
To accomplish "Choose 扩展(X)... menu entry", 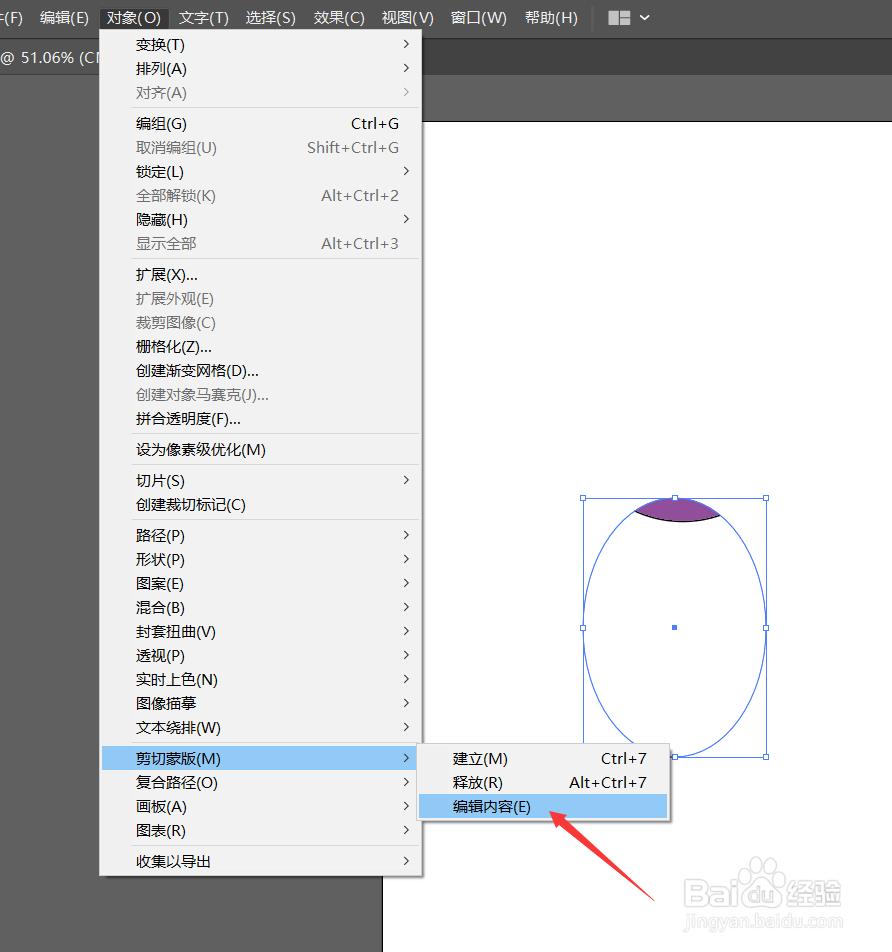I will (x=260, y=275).
